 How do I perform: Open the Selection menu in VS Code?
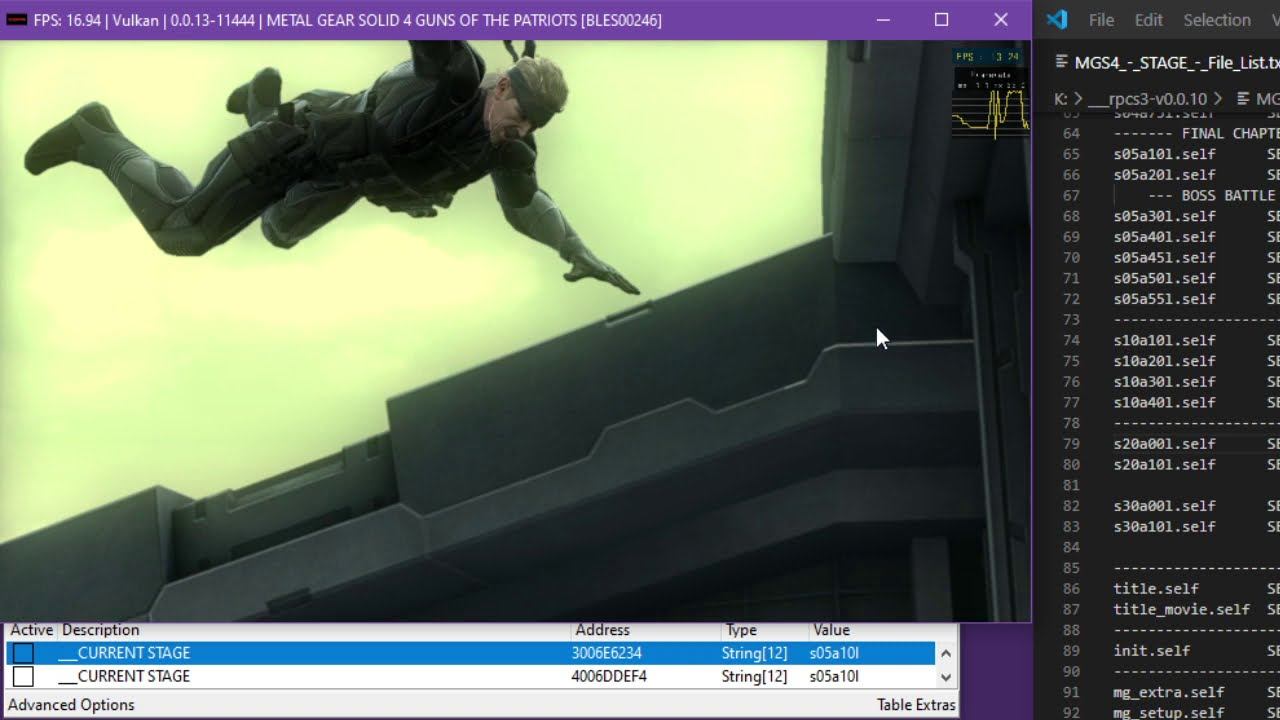[1217, 20]
